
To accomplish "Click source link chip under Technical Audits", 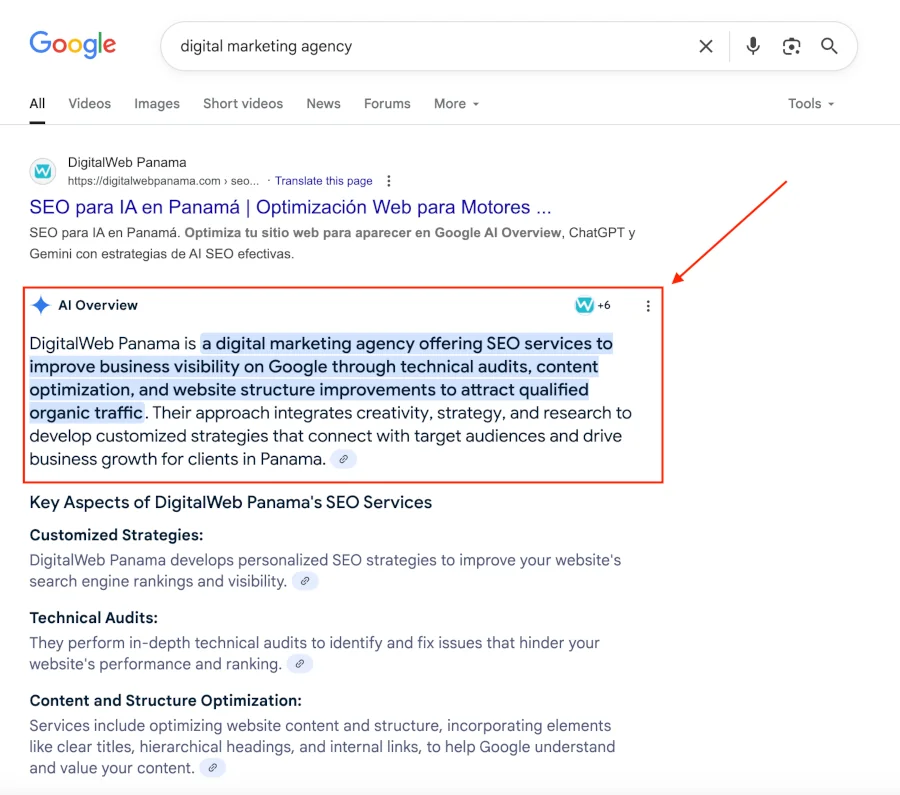I will pos(299,664).
